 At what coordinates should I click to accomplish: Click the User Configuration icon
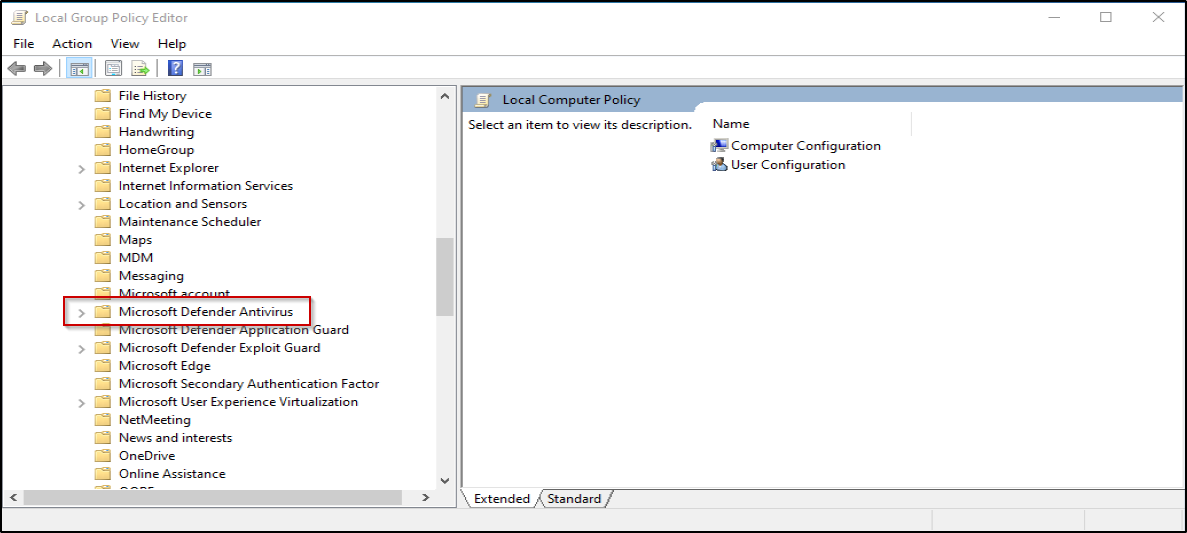point(719,164)
